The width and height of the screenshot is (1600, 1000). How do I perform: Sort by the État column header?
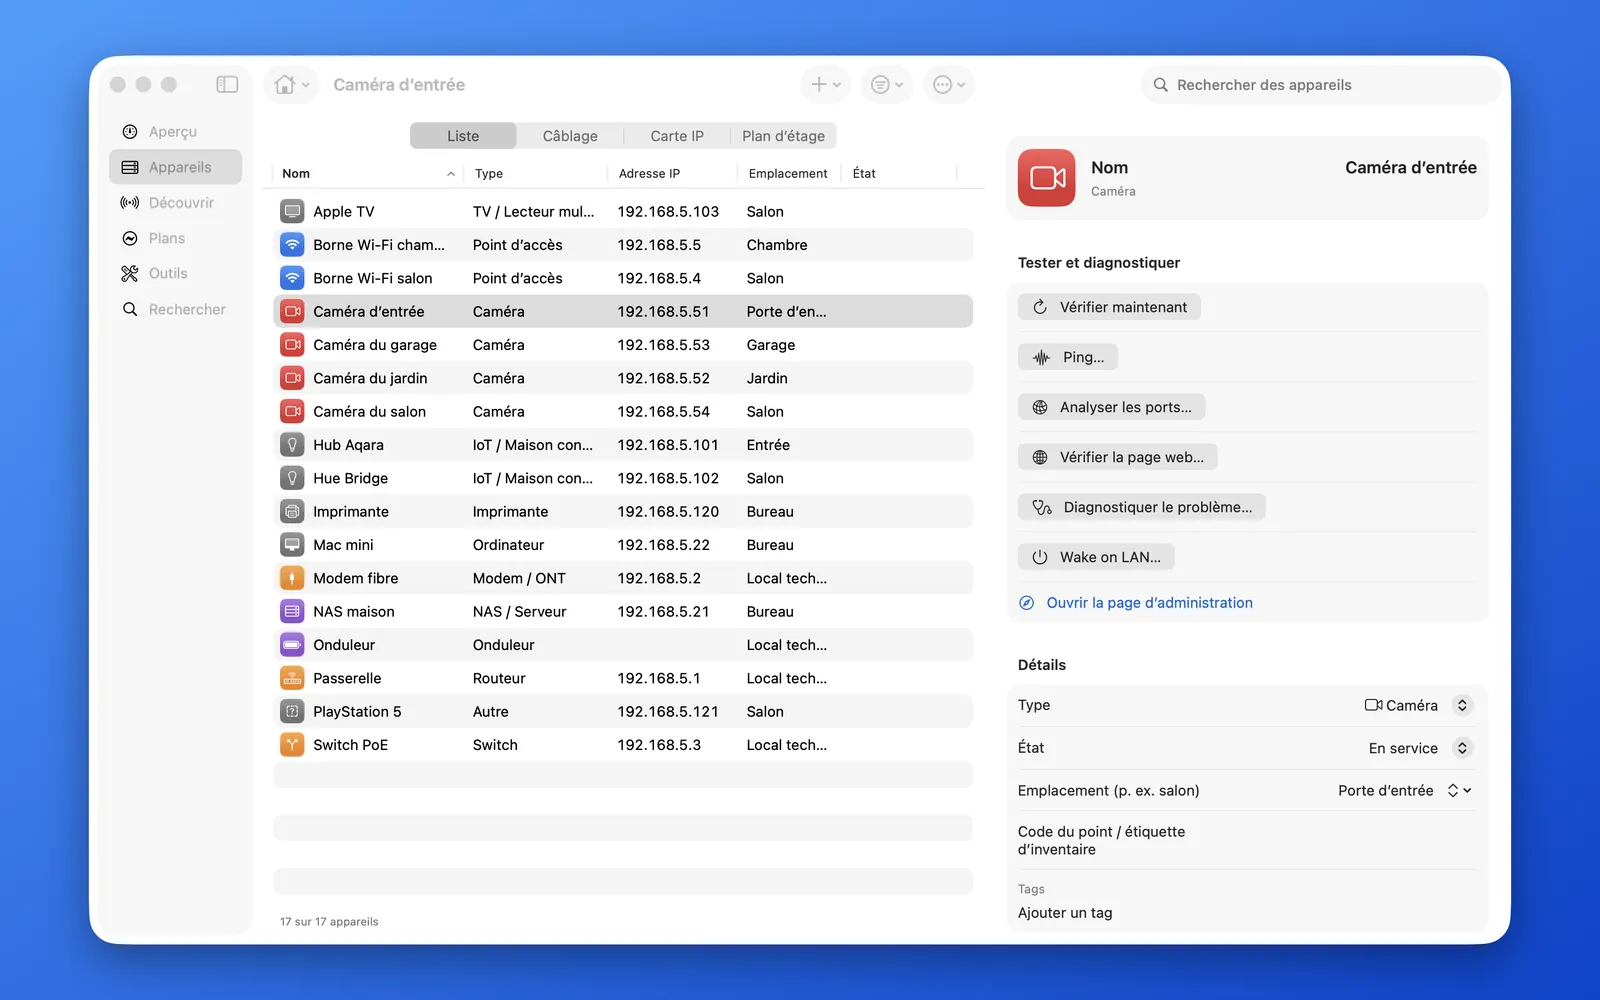tap(899, 174)
